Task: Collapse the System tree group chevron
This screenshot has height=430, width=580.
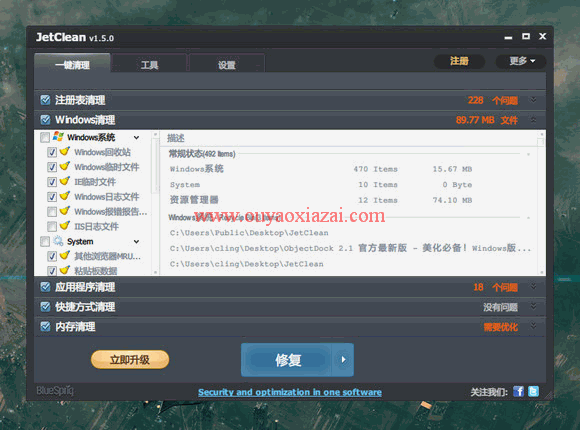Action: pyautogui.click(x=136, y=242)
